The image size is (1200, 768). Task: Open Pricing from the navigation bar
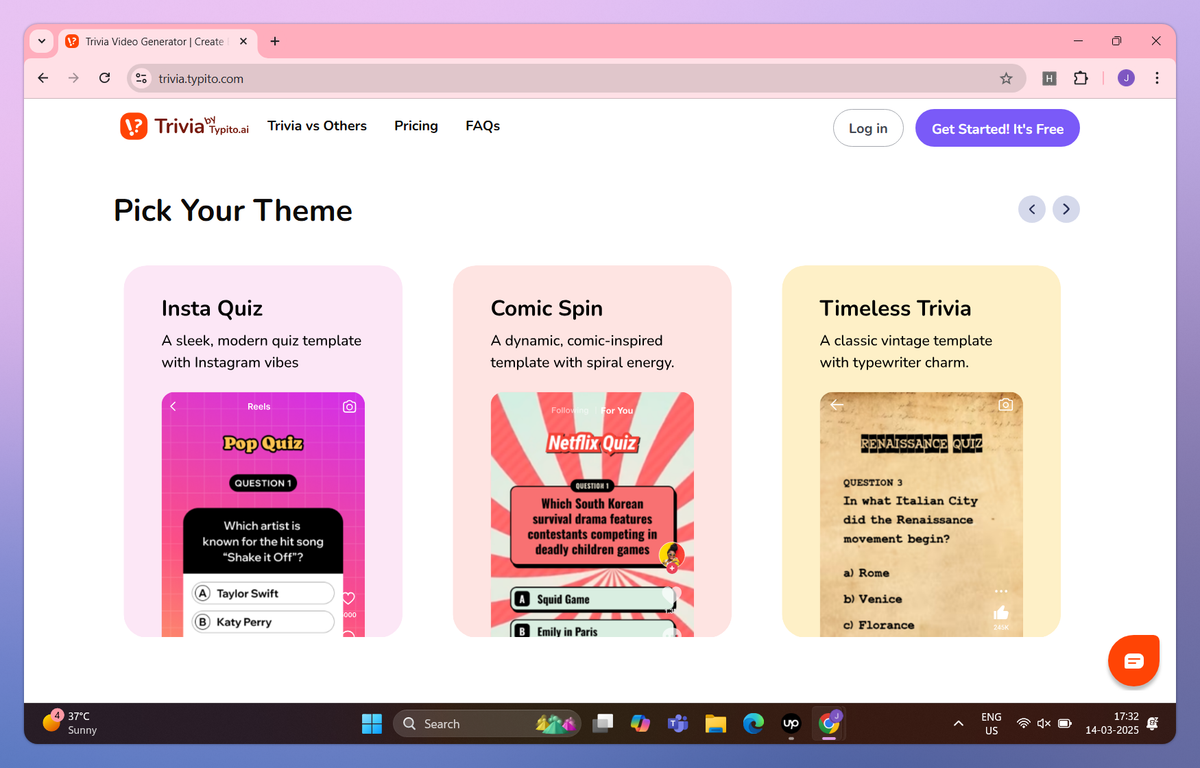pos(416,126)
